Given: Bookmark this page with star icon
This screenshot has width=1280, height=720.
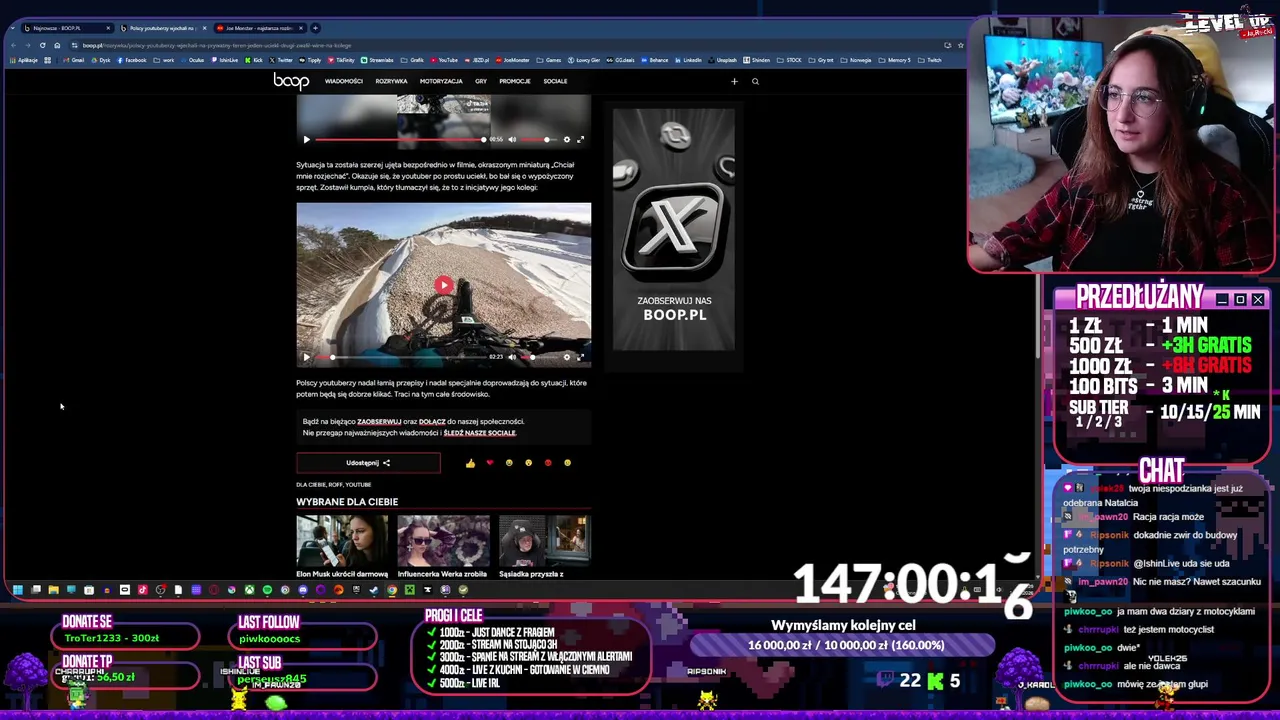Looking at the screenshot, I should click(x=960, y=45).
